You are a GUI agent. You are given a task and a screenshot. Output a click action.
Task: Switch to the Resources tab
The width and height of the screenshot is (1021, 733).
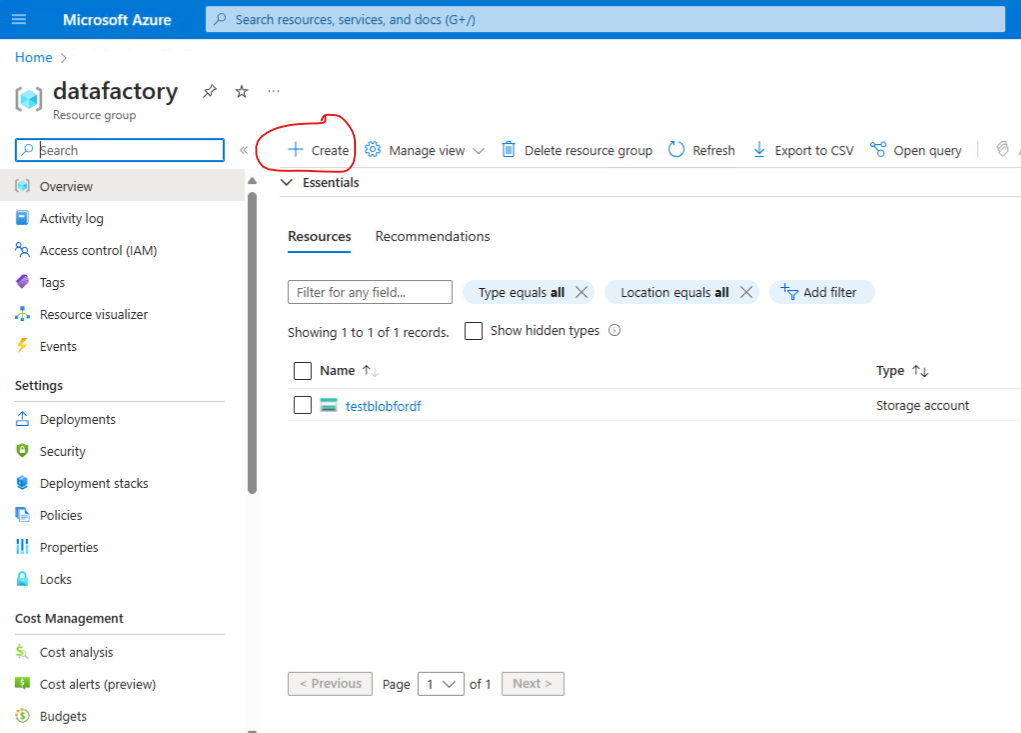pos(319,236)
